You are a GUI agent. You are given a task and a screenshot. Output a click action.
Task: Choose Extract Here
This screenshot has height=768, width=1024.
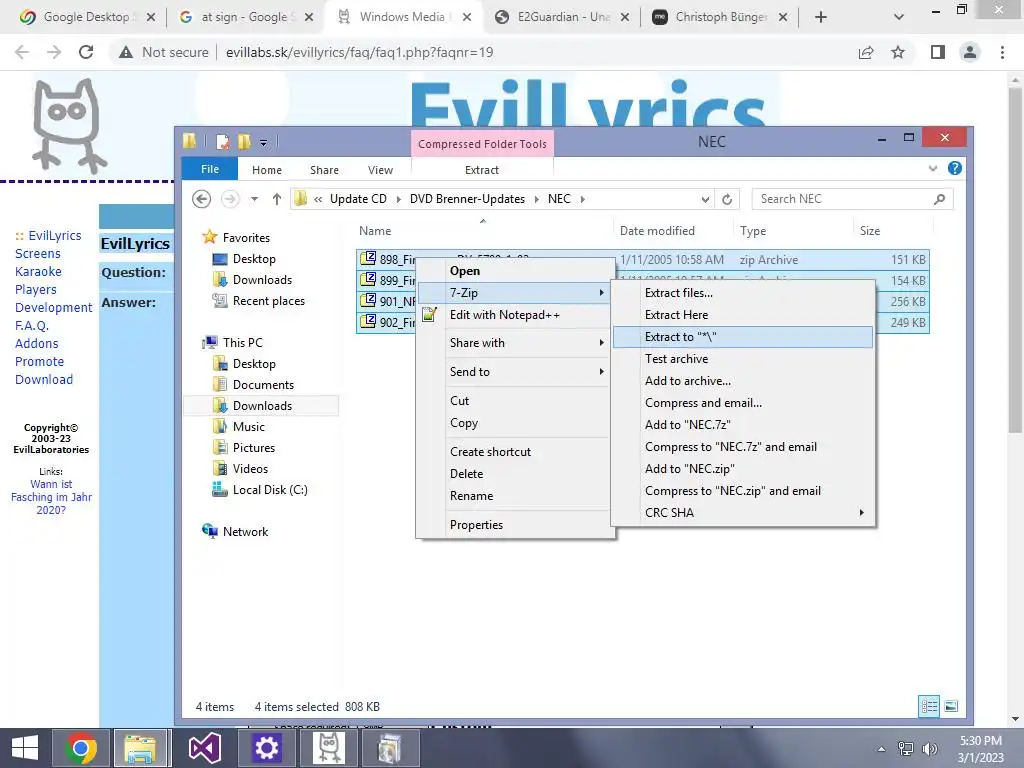pyautogui.click(x=743, y=315)
